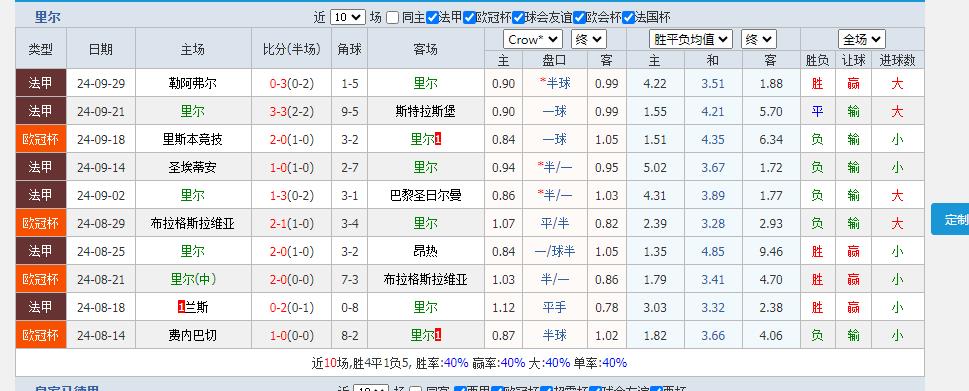Image resolution: width=969 pixels, height=391 pixels.
Task: Click score 1-3(0-2) for 24-09-02
Action: coord(292,196)
